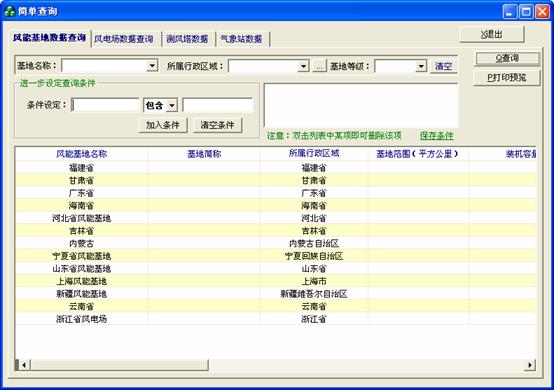The height and width of the screenshot is (390, 554).
Task: Expand the 所属行政区域 dropdown
Action: (x=303, y=66)
